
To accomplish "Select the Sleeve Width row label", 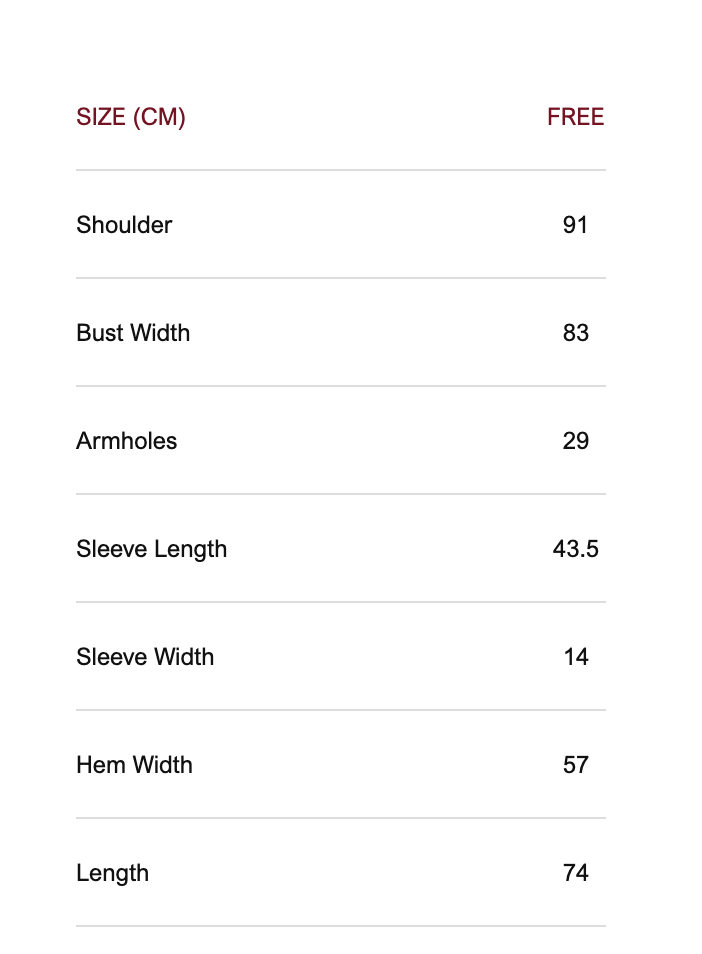I will click(145, 657).
